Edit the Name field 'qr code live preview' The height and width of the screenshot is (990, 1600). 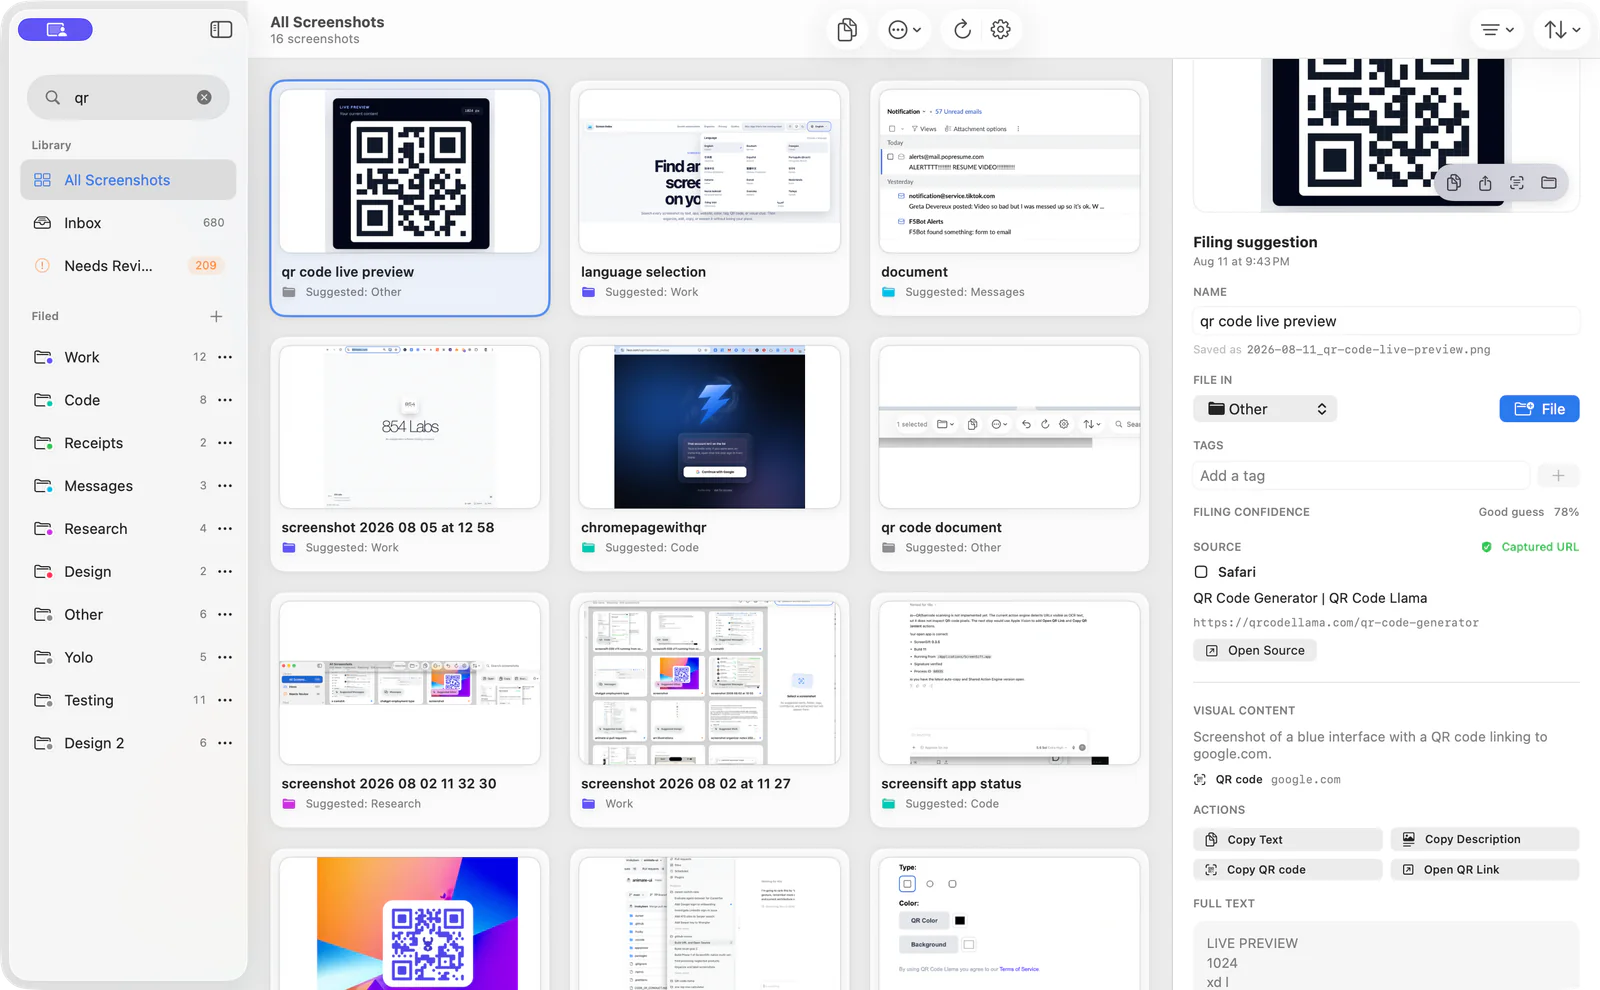[1386, 321]
